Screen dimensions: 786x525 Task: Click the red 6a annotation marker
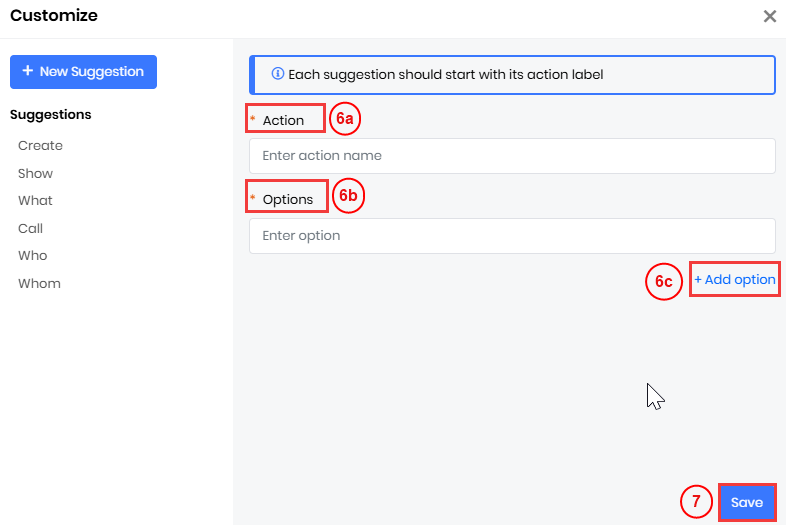pos(344,118)
